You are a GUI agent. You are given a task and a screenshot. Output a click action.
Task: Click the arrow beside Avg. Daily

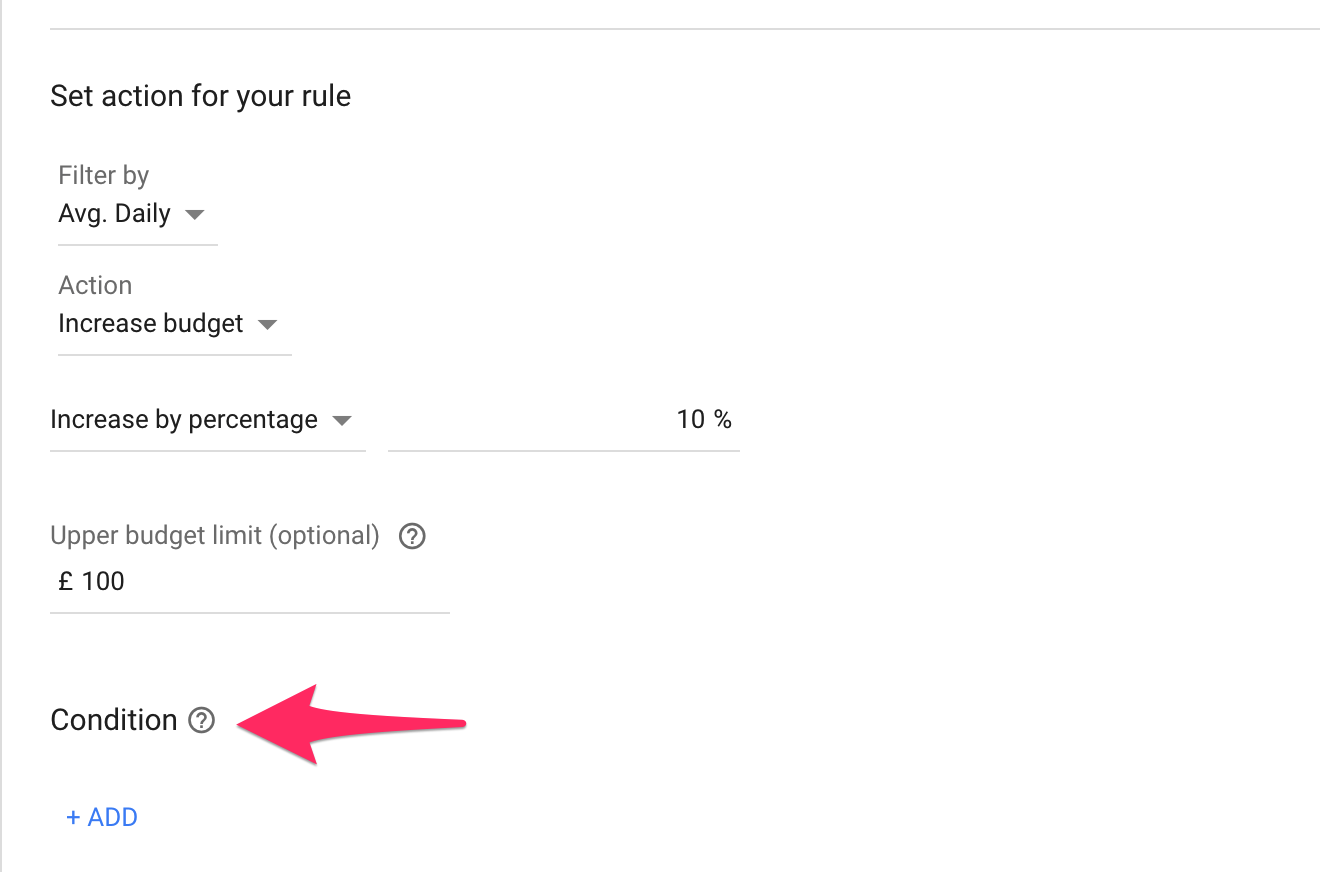click(195, 214)
